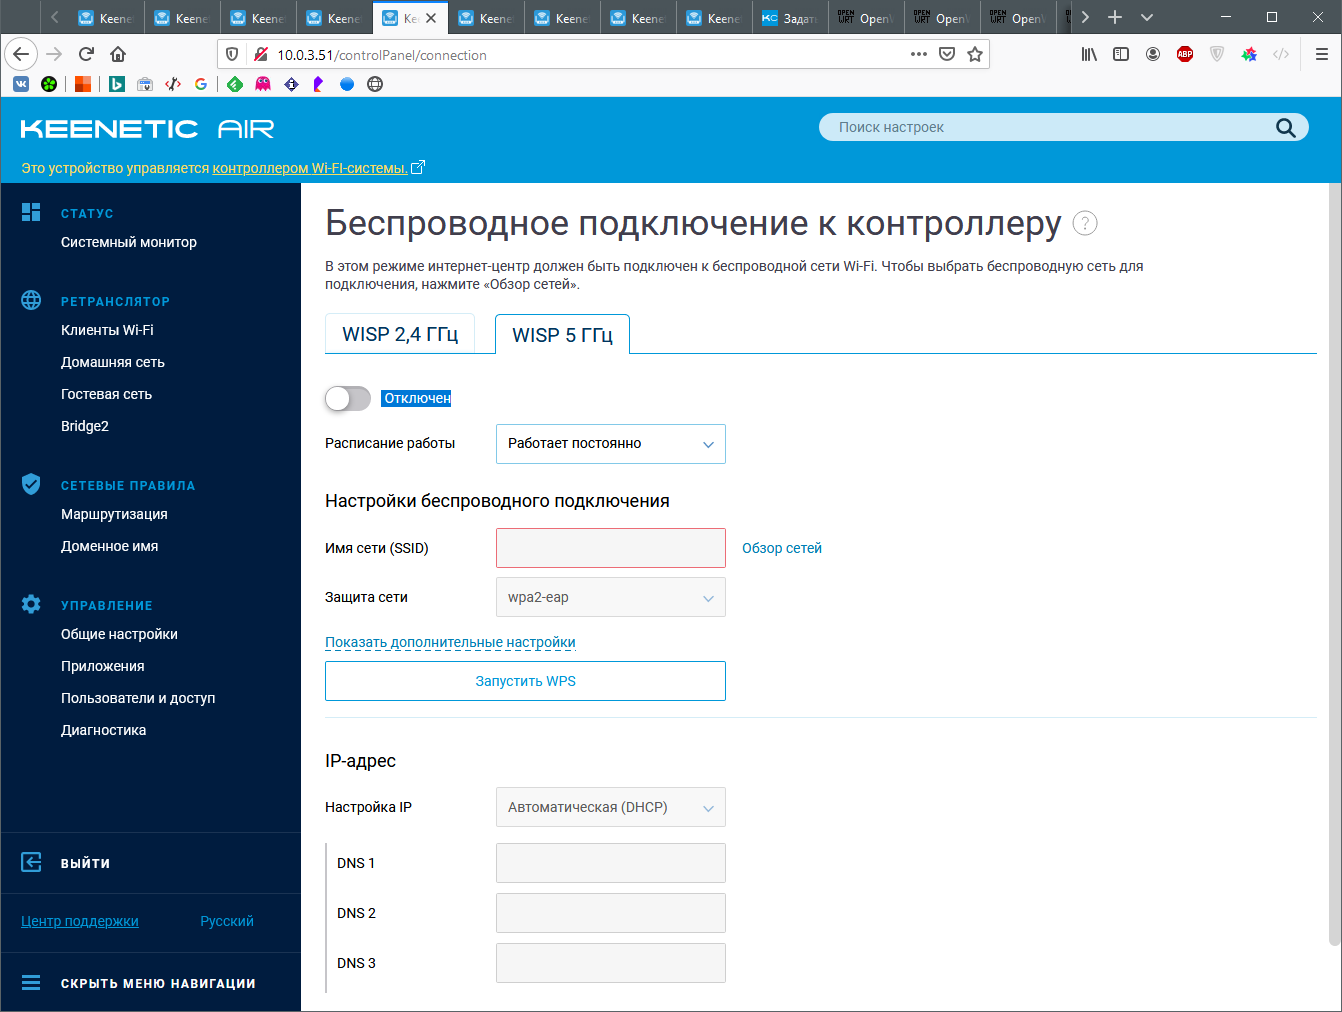Click the Имя сети (SSID) field
Image resolution: width=1342 pixels, height=1012 pixels.
point(611,548)
